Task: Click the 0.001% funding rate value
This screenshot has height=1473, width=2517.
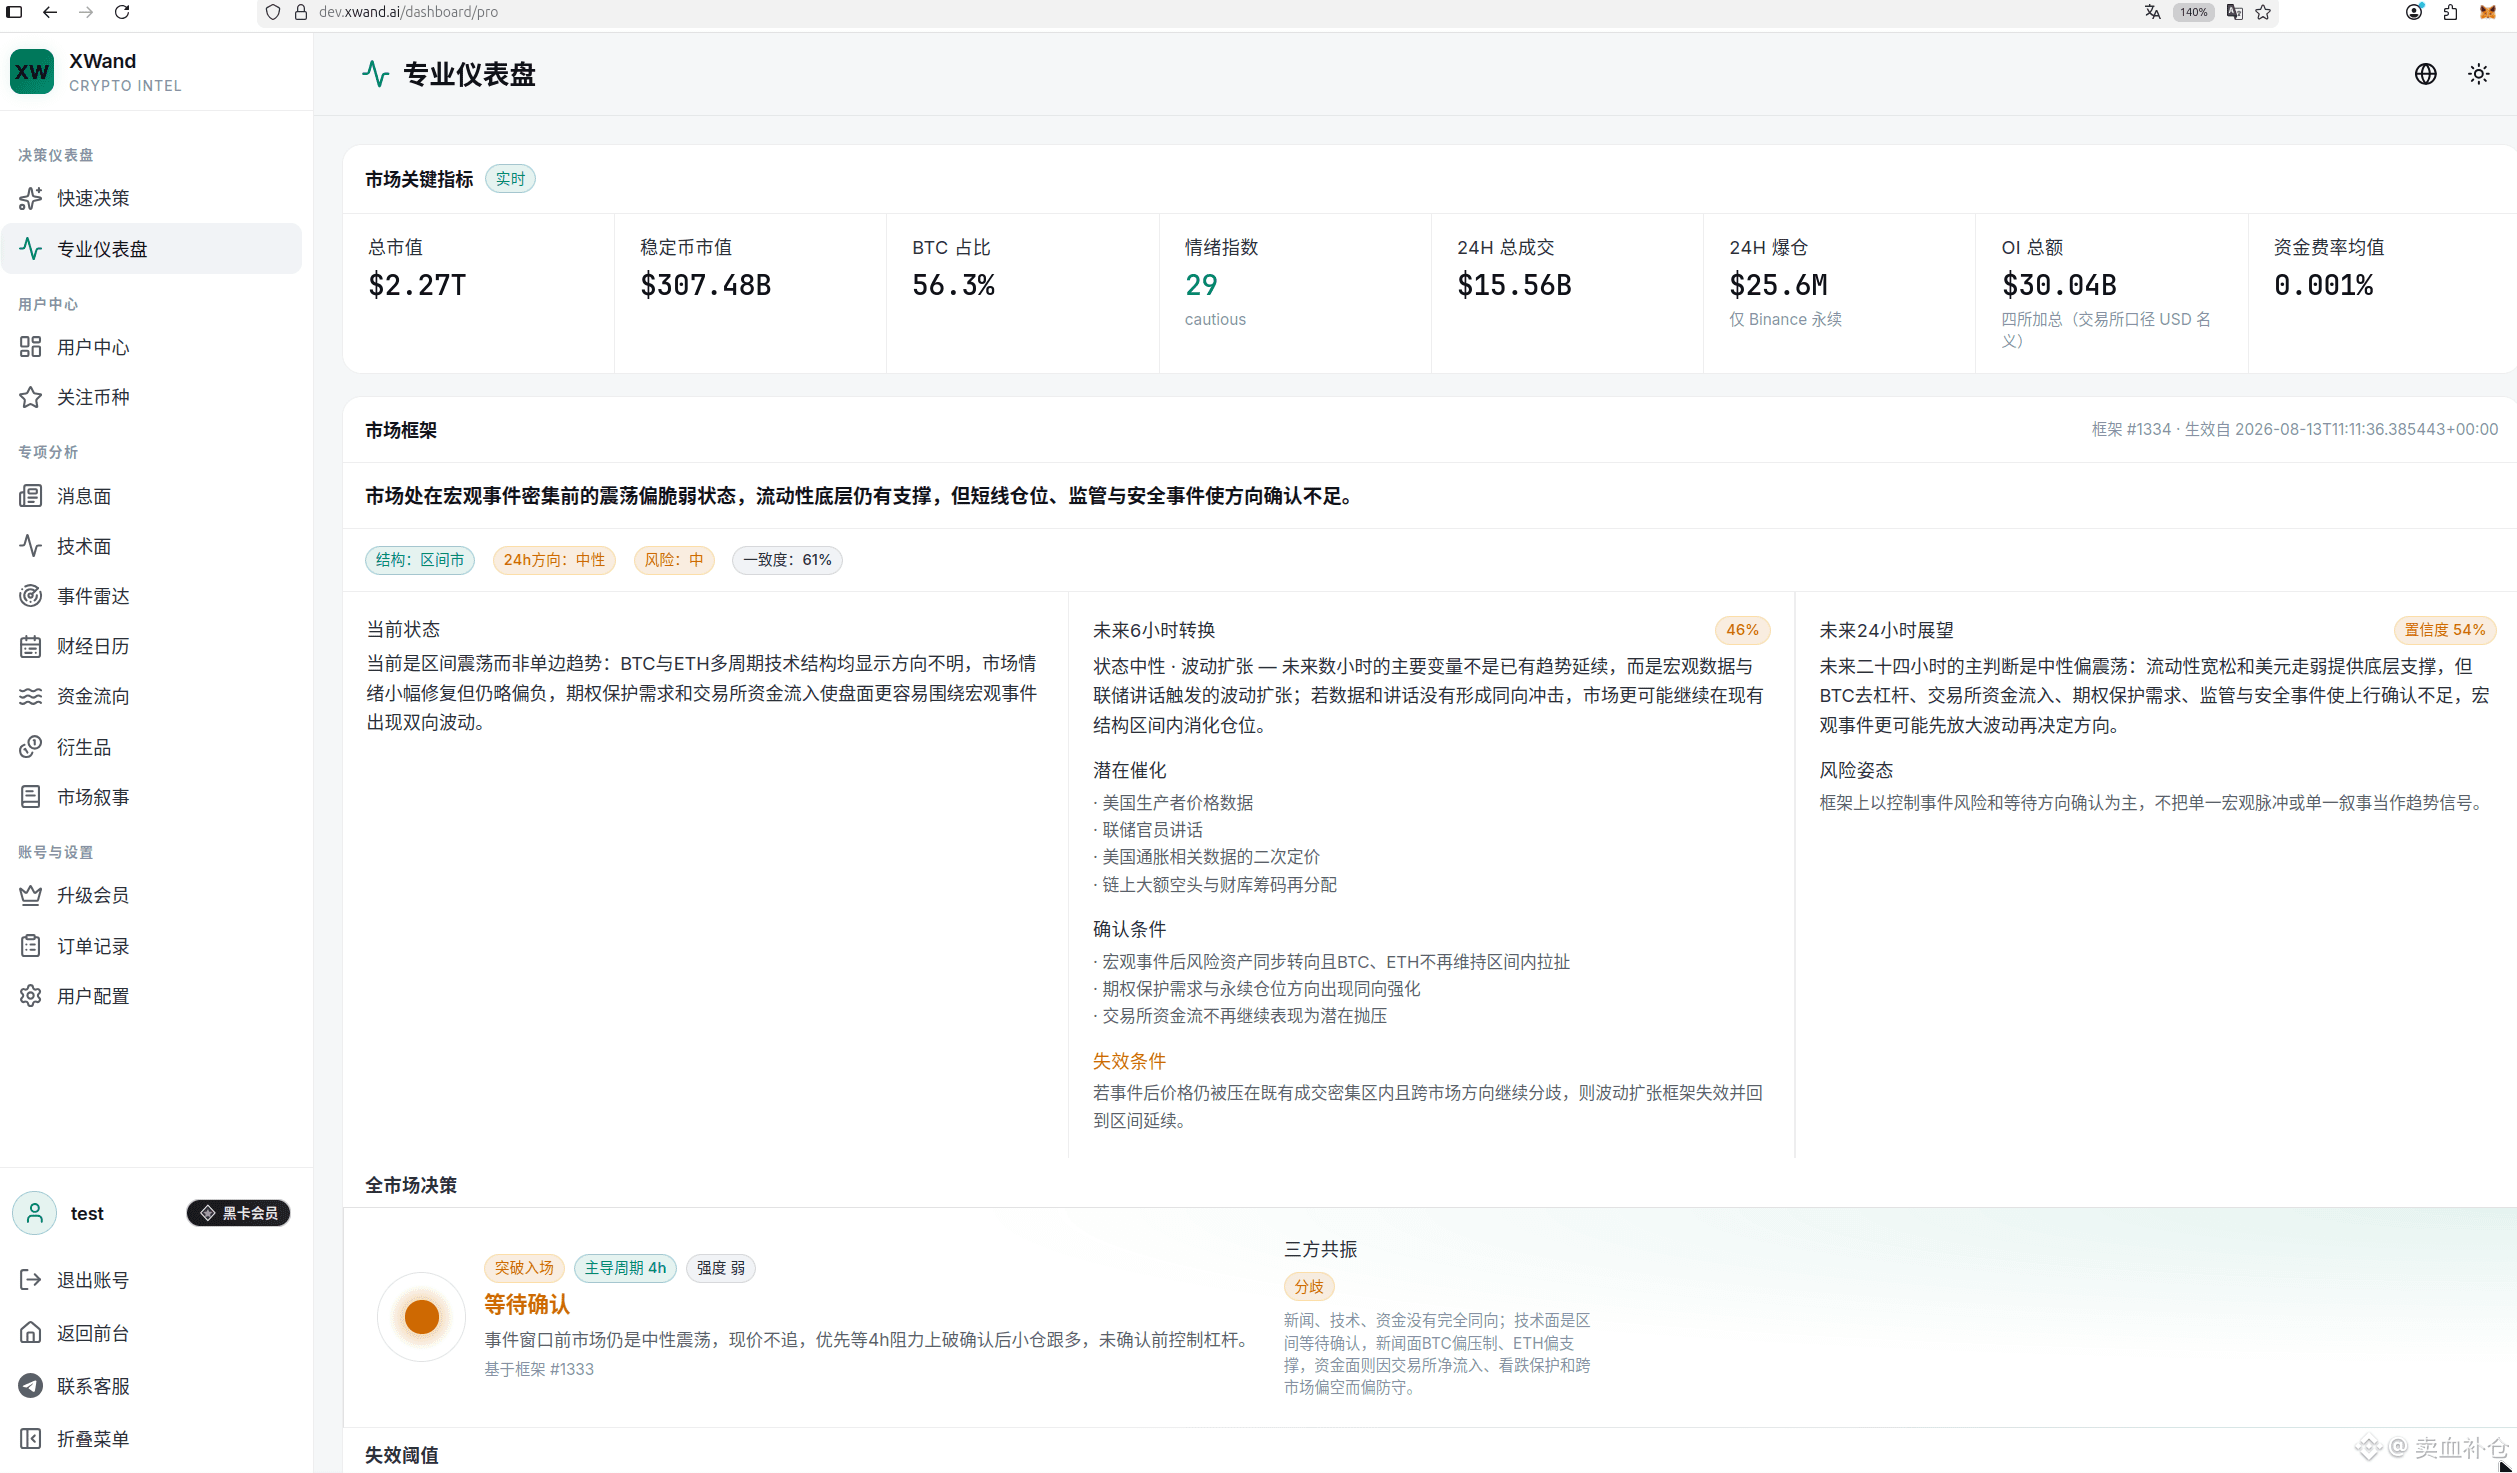Action: pyautogui.click(x=2323, y=286)
